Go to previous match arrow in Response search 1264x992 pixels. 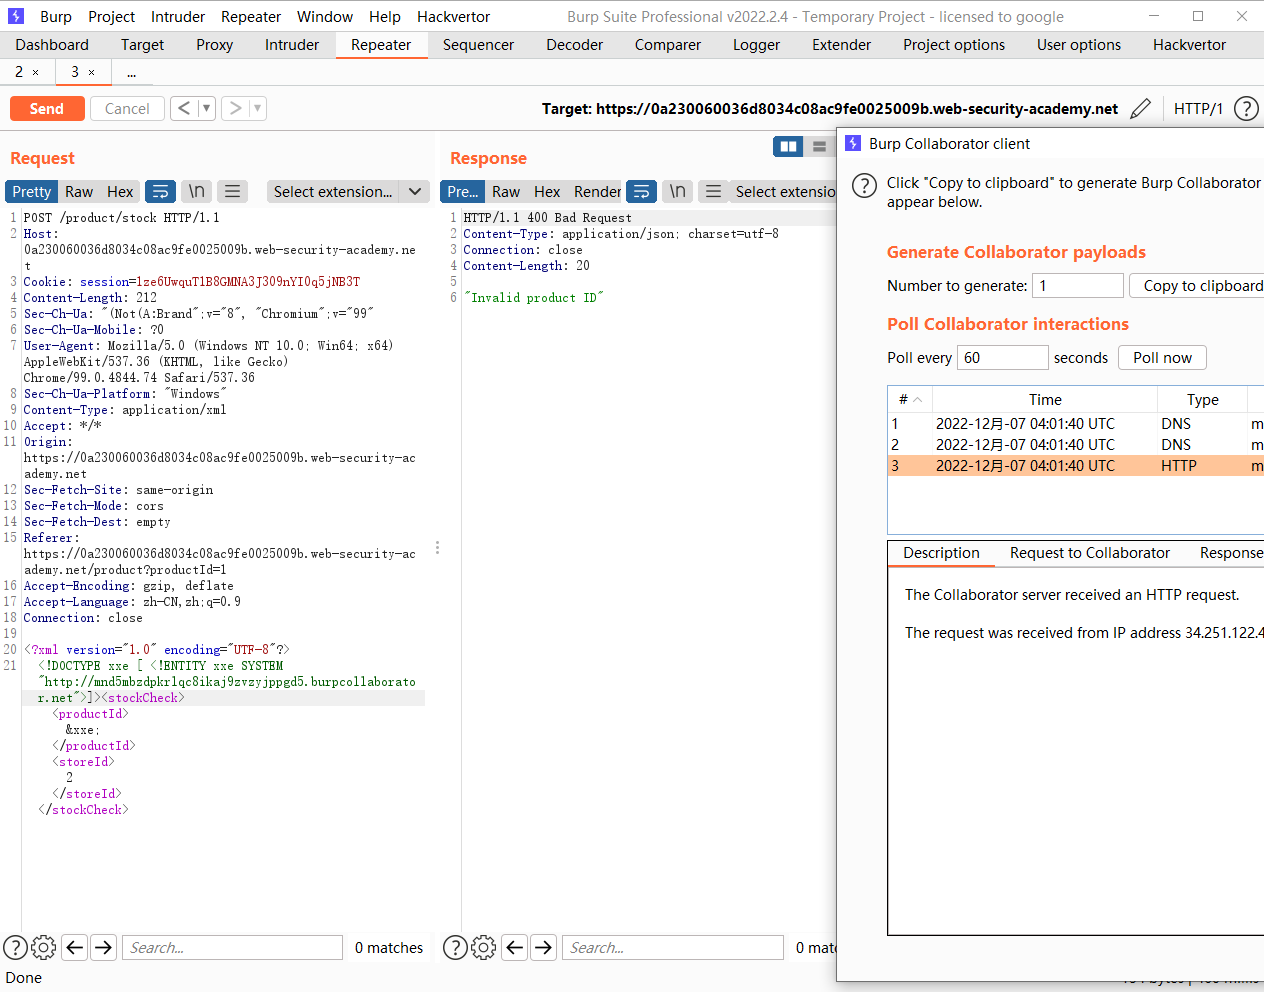[x=515, y=947]
